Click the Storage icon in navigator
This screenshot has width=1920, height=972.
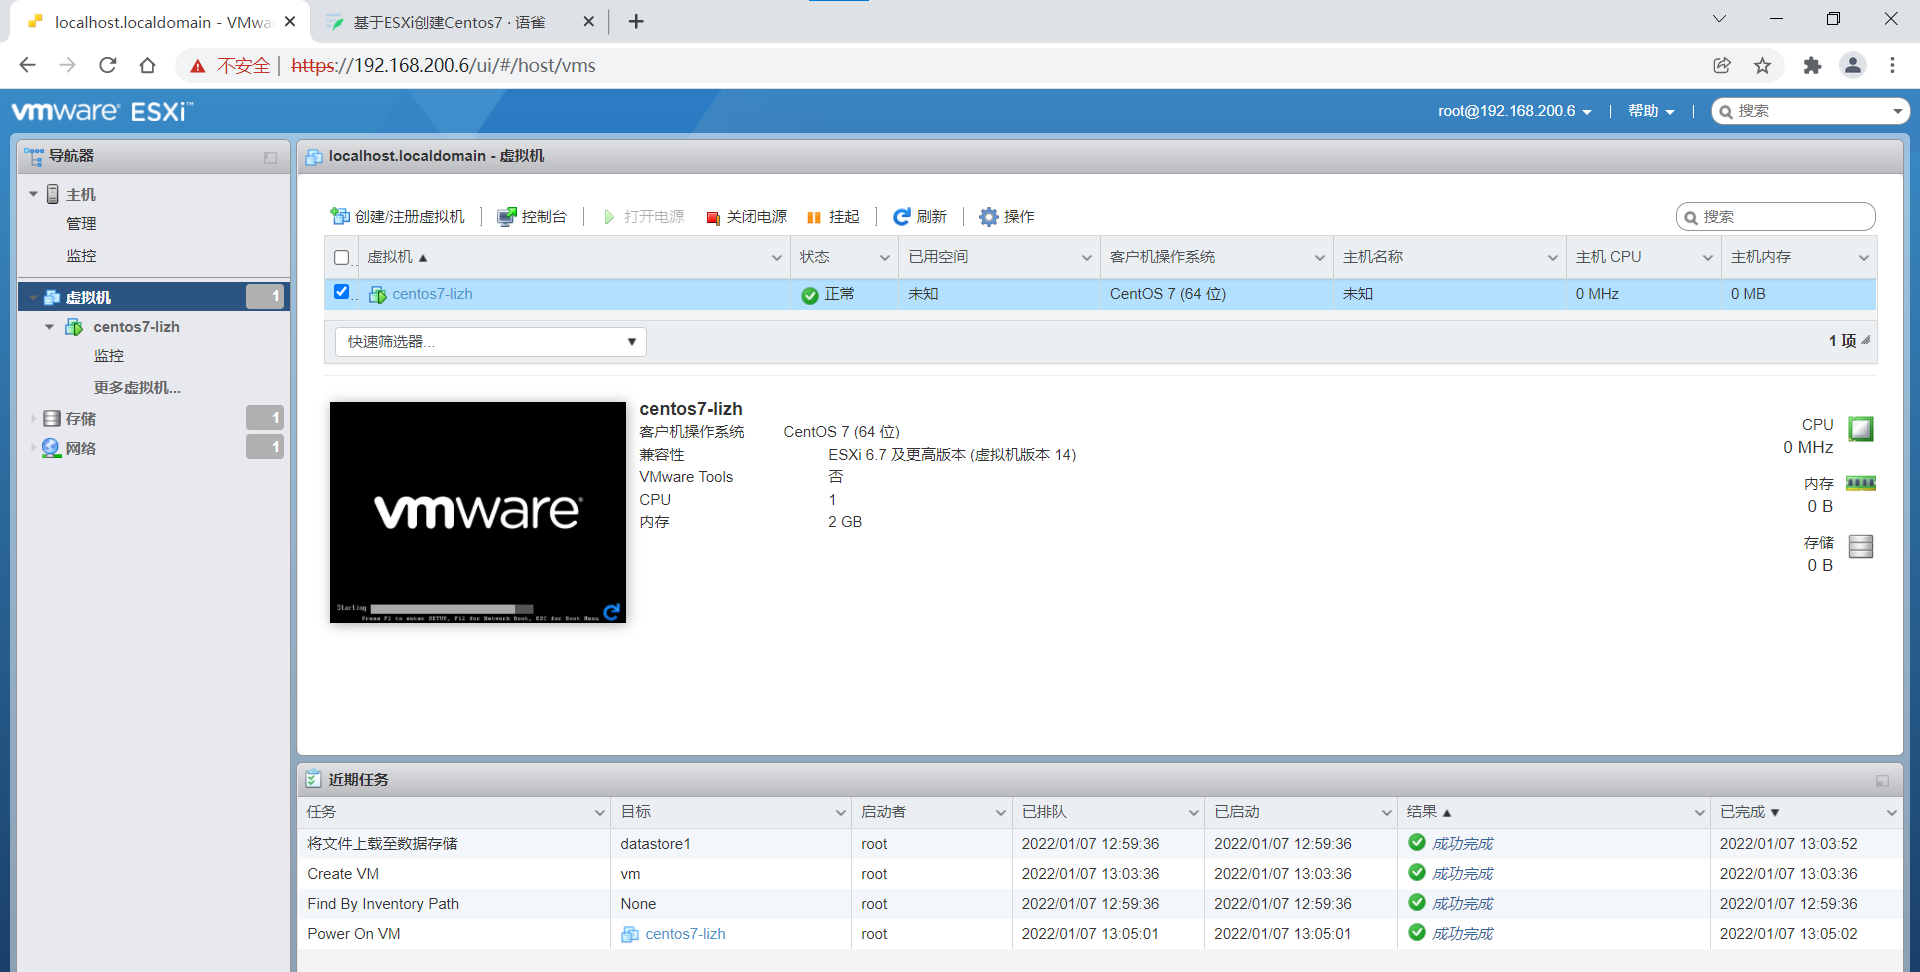(x=52, y=418)
